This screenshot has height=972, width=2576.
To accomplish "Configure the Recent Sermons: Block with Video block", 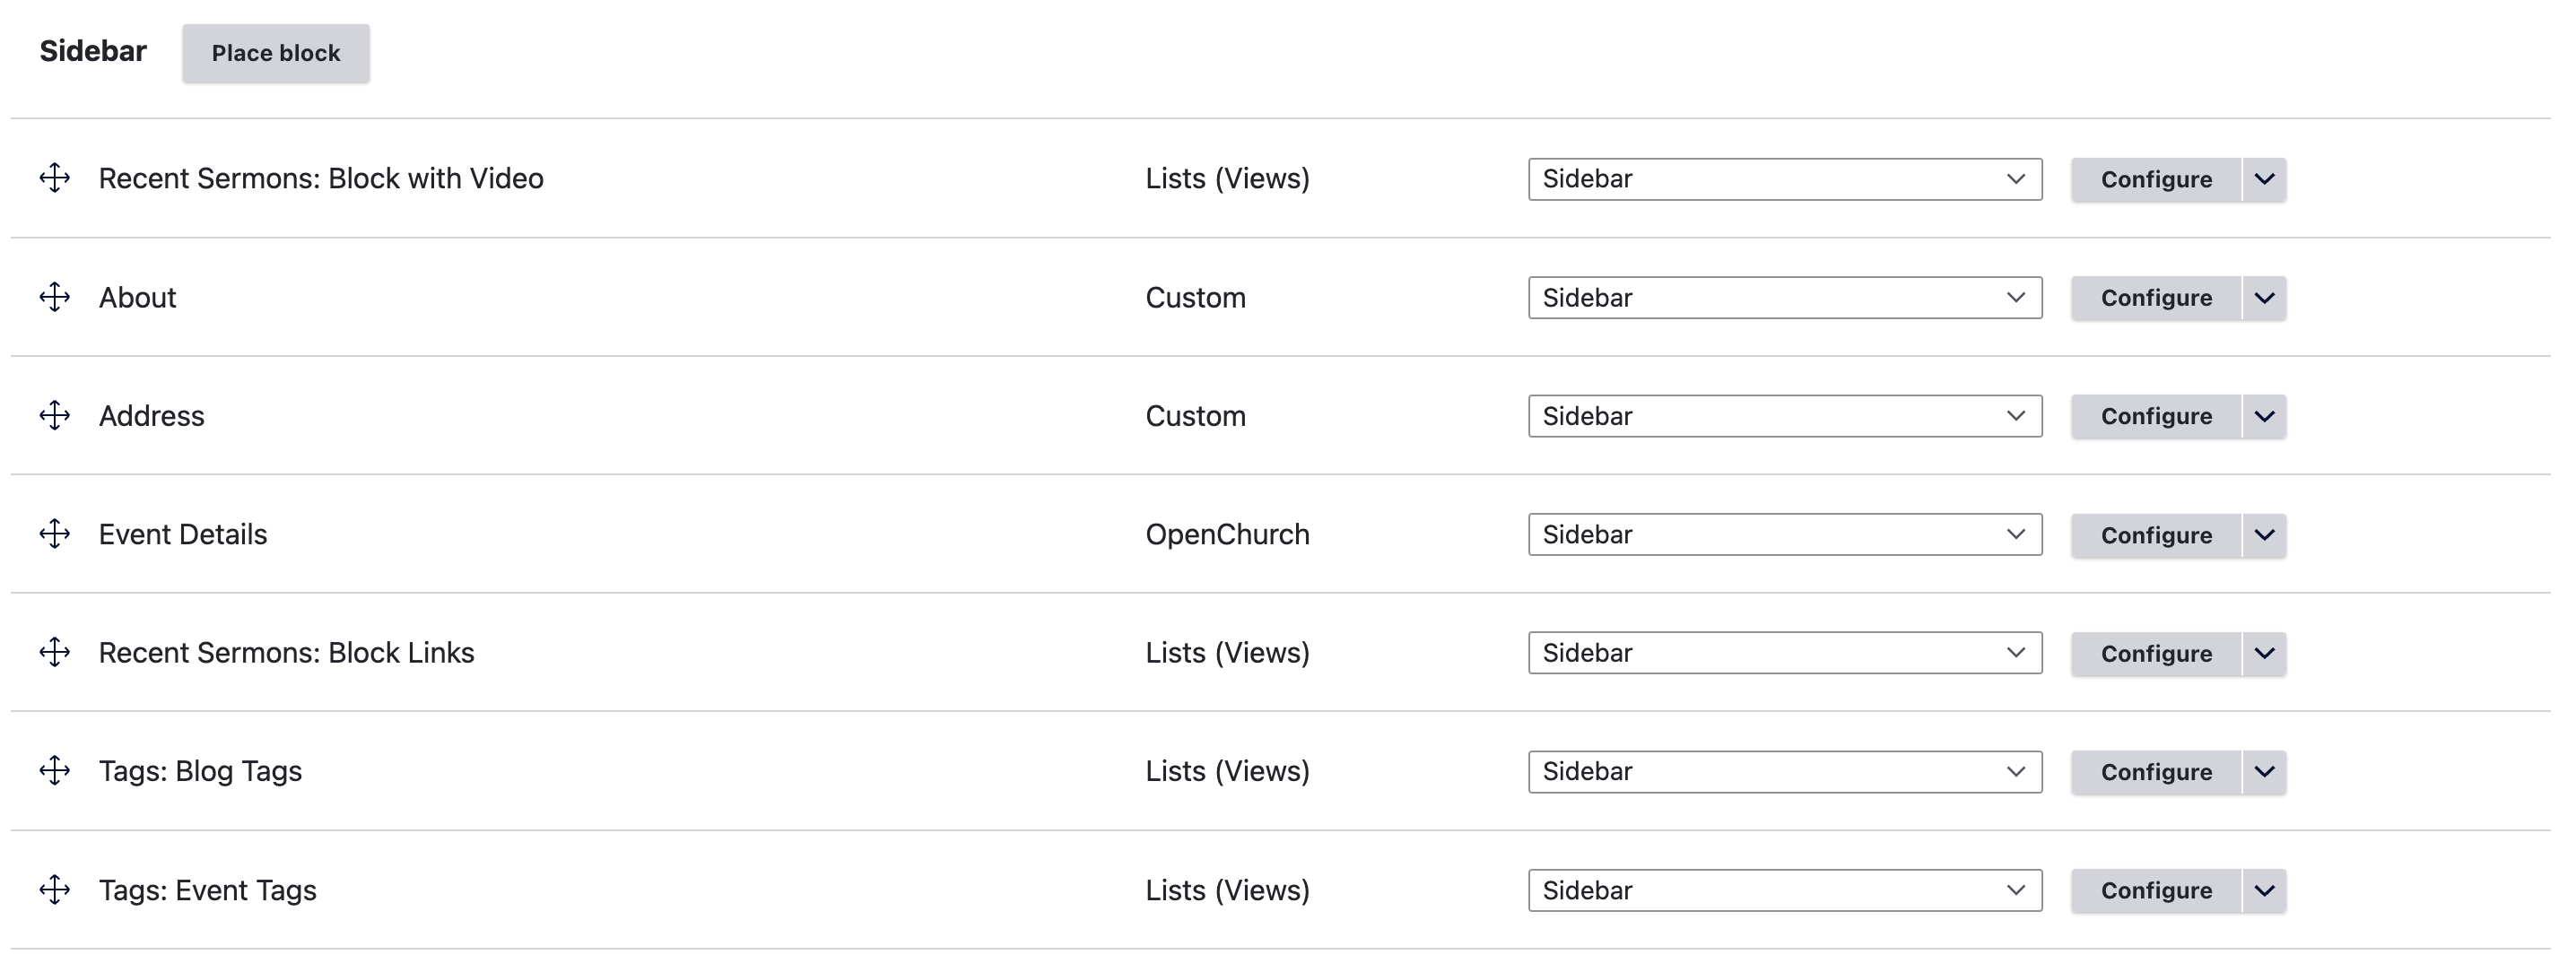I will click(2155, 180).
